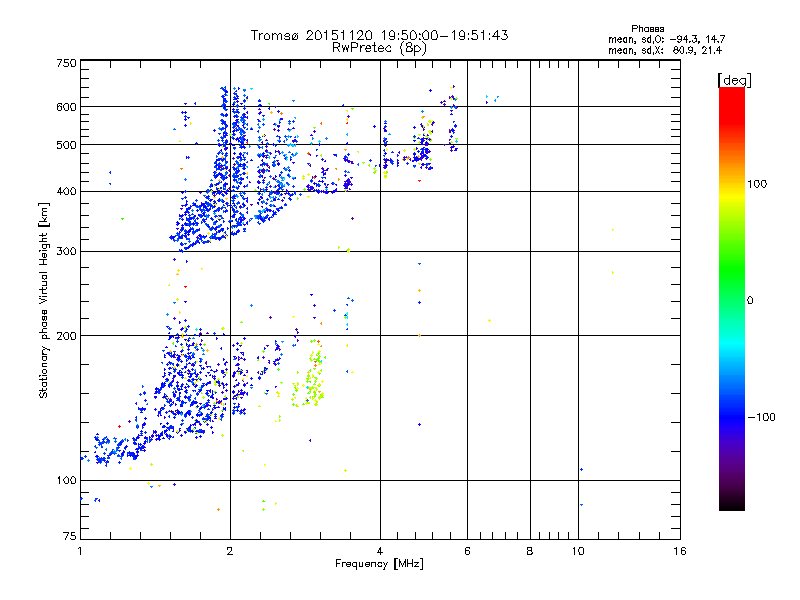Click y-axis tick label '500'
Image resolution: width=800 pixels, height=600 pixels.
66,145
